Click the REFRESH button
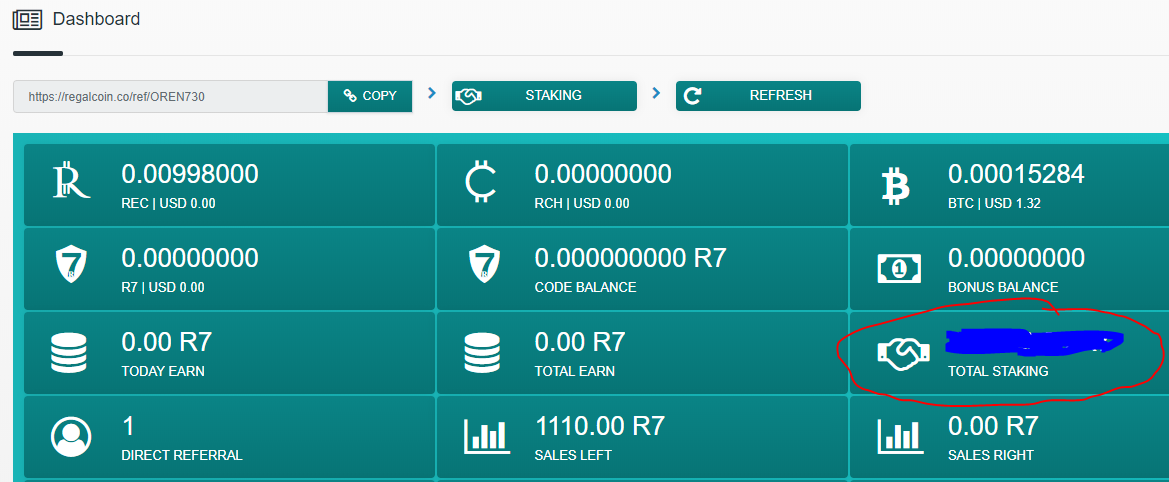 (768, 96)
